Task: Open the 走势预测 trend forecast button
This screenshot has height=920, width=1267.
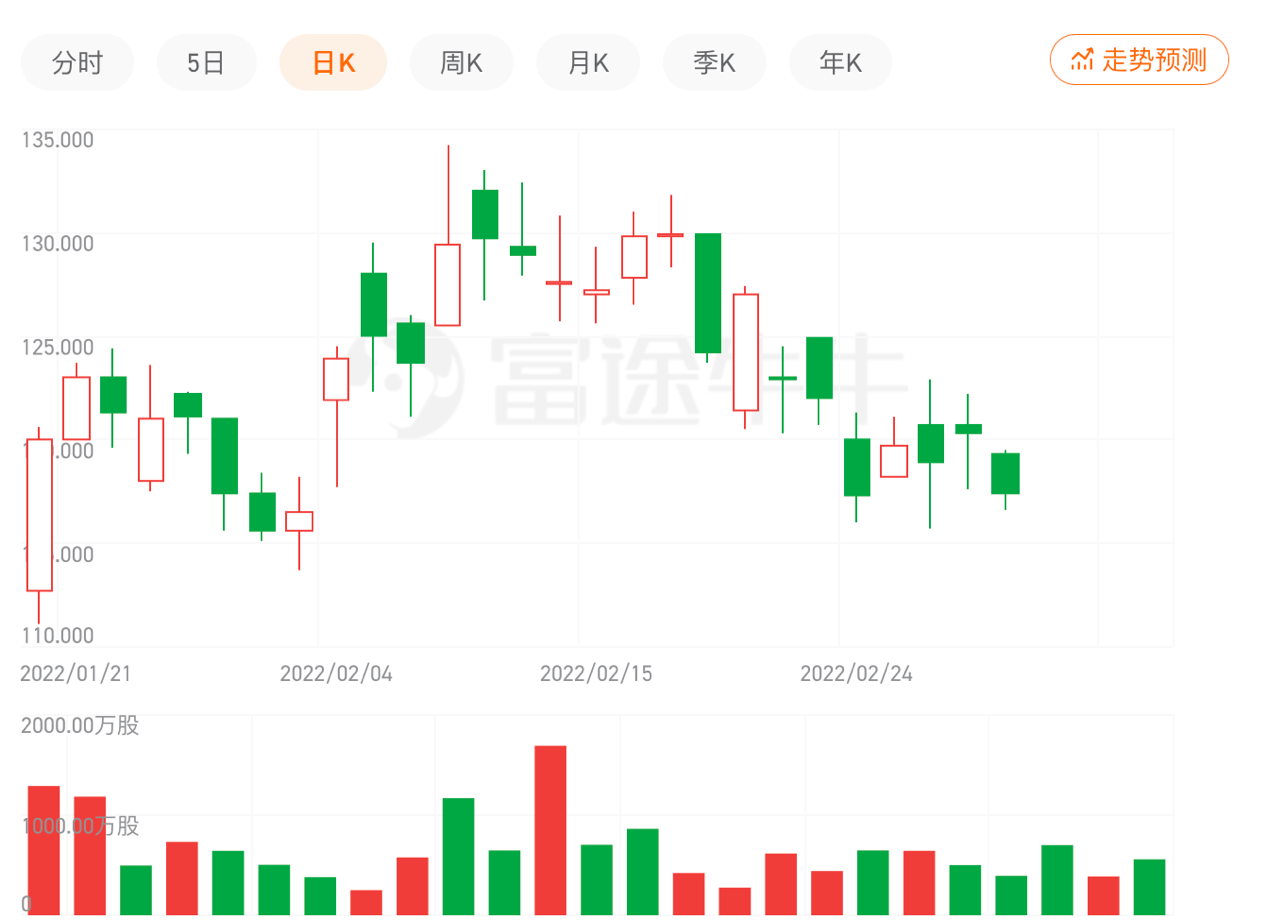Action: tap(1139, 60)
